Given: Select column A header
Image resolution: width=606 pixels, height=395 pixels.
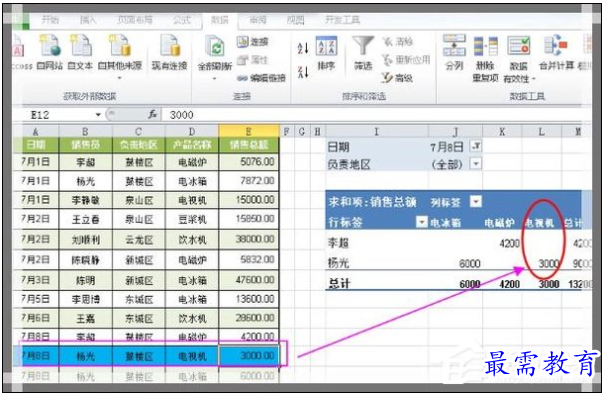Looking at the screenshot, I should tap(36, 132).
